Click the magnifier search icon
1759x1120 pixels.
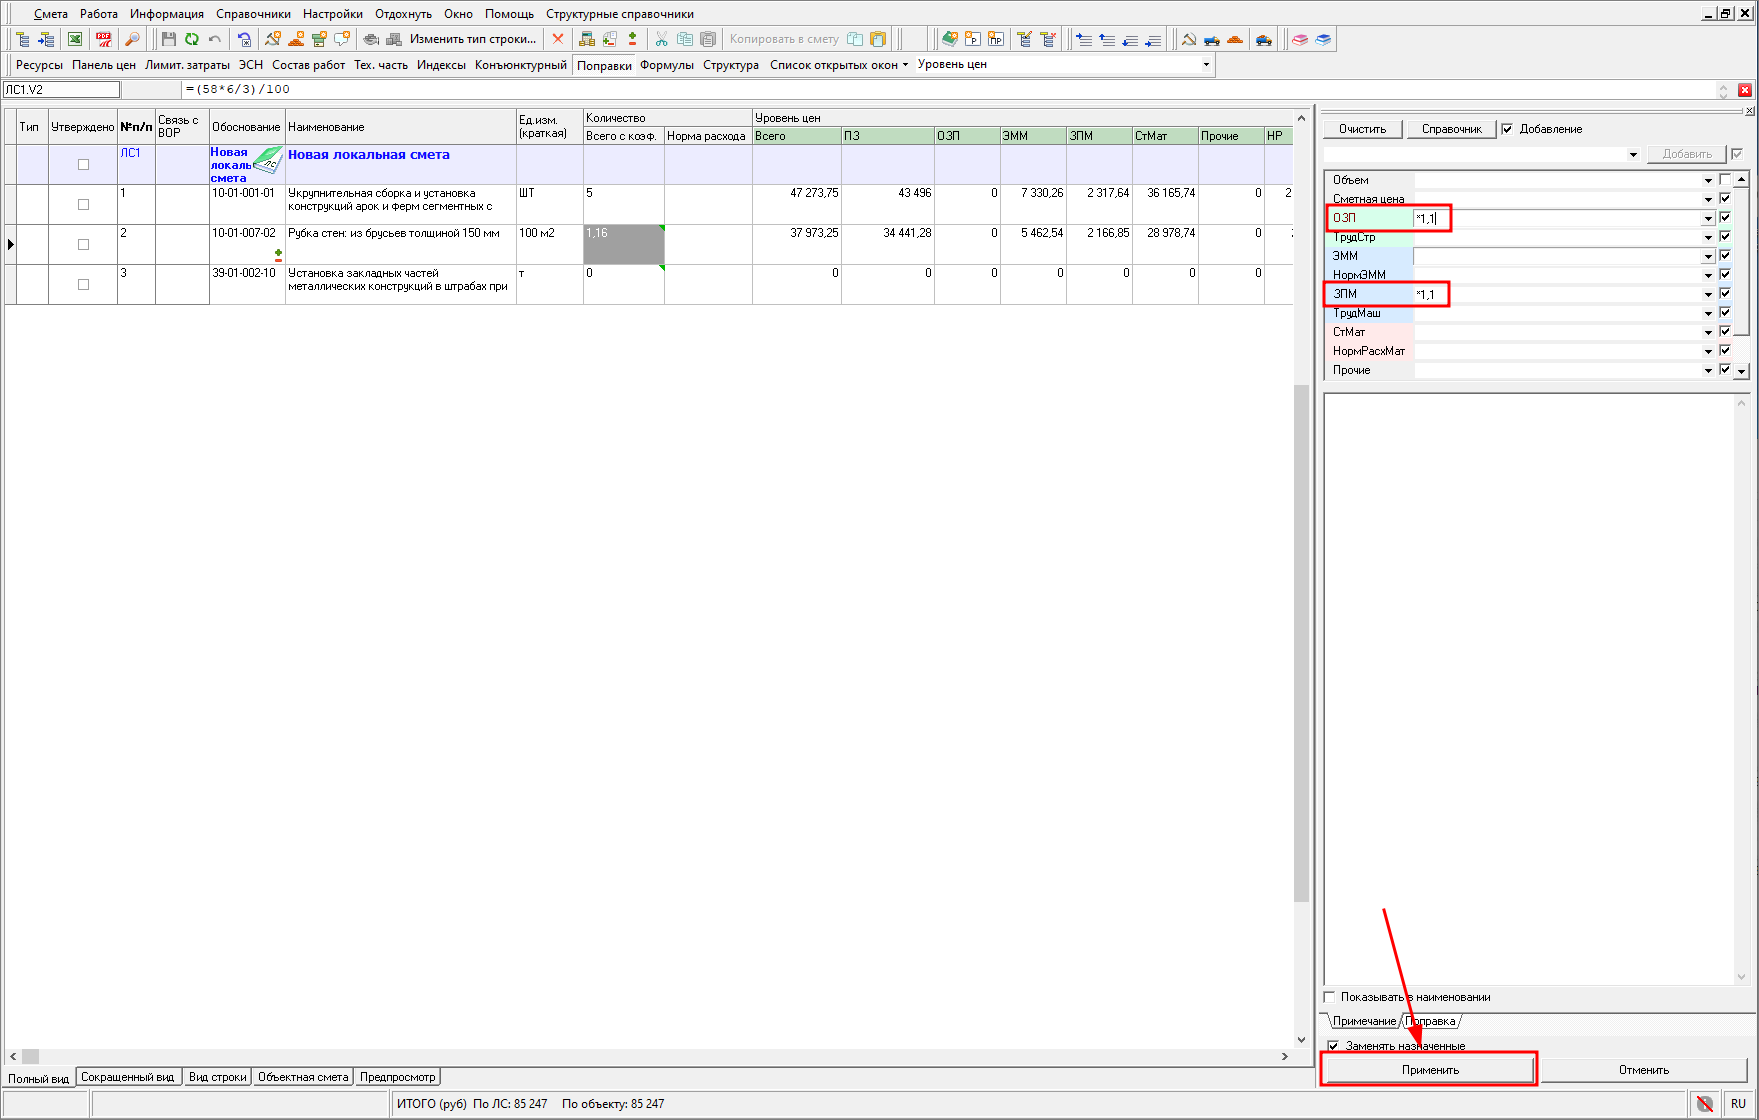click(x=132, y=39)
